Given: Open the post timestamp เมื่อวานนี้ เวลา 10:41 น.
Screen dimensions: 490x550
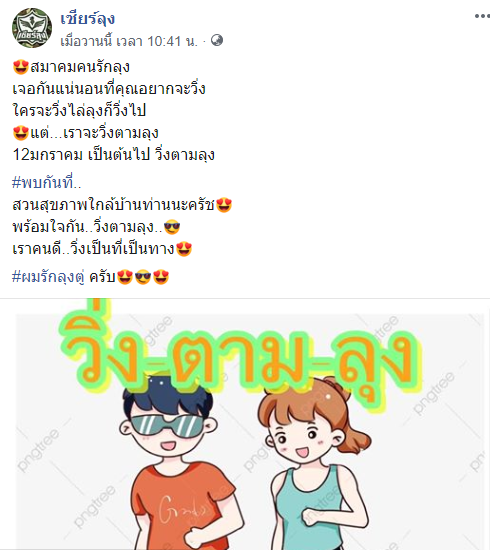Looking at the screenshot, I should click(129, 41).
